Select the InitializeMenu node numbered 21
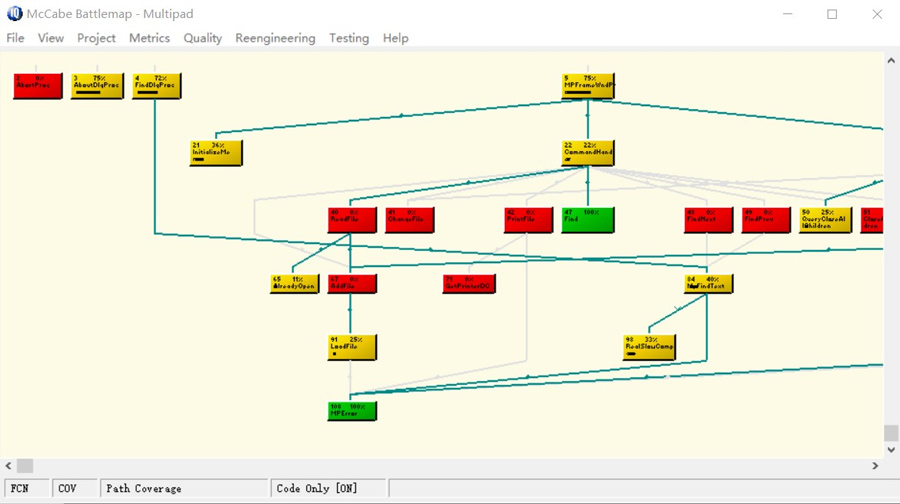 pos(216,153)
